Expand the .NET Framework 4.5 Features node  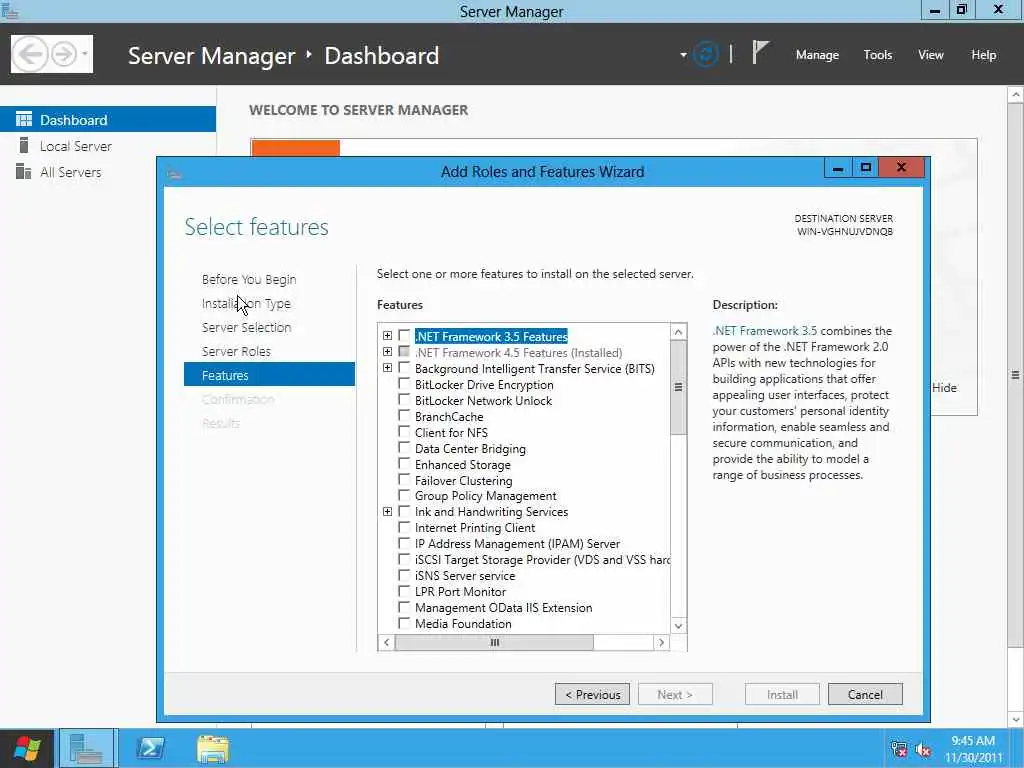[387, 352]
